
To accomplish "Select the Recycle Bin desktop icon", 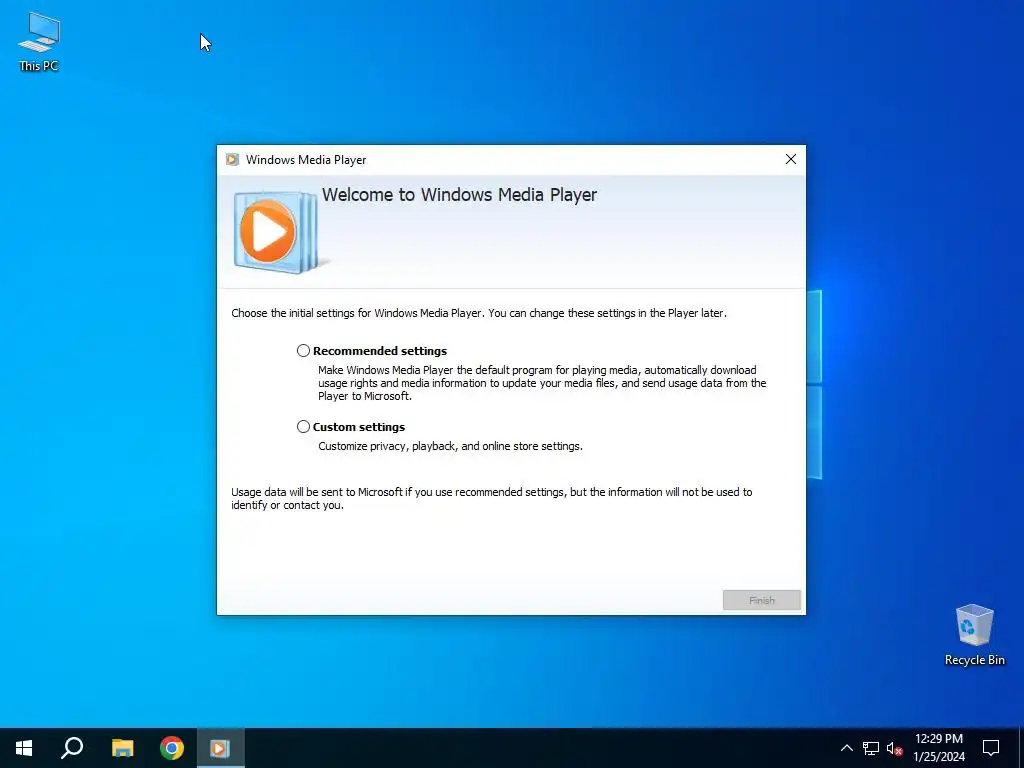I will click(974, 635).
